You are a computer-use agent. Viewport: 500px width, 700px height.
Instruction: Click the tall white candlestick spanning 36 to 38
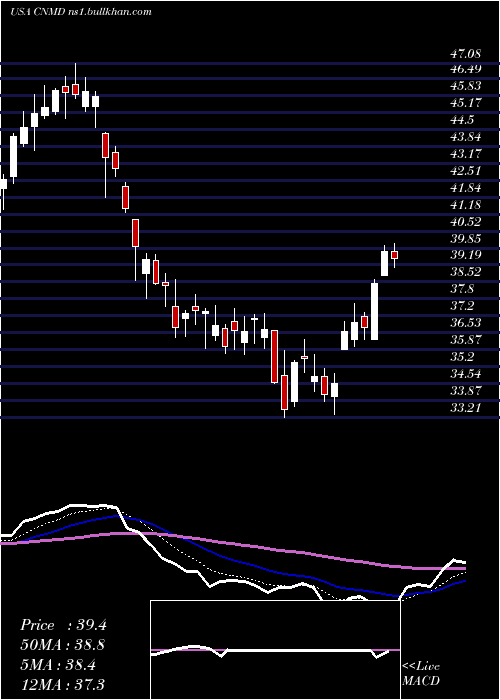(x=375, y=311)
